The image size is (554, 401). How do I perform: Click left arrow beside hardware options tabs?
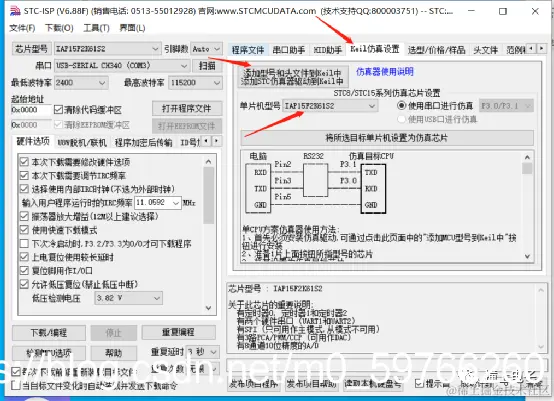[x=206, y=141]
